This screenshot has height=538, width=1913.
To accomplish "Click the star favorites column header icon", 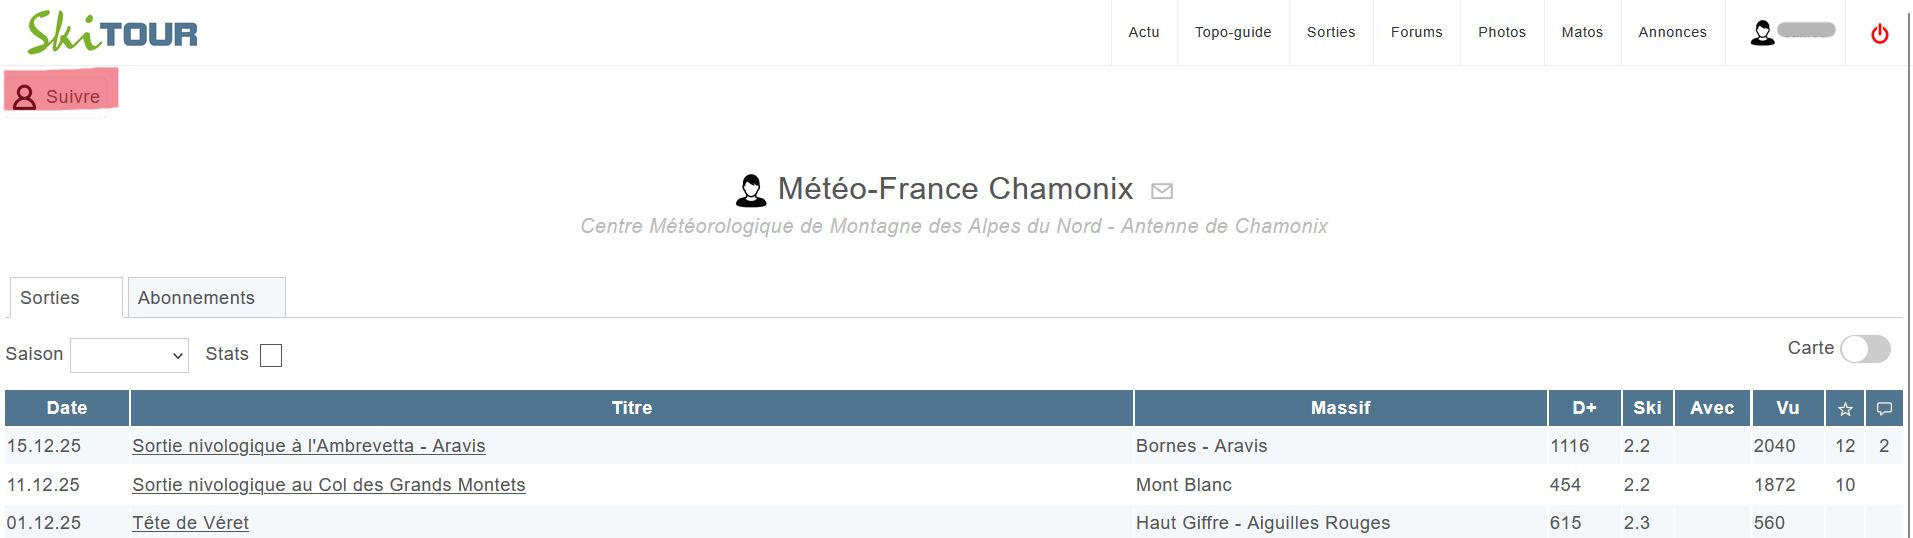I will coord(1845,409).
